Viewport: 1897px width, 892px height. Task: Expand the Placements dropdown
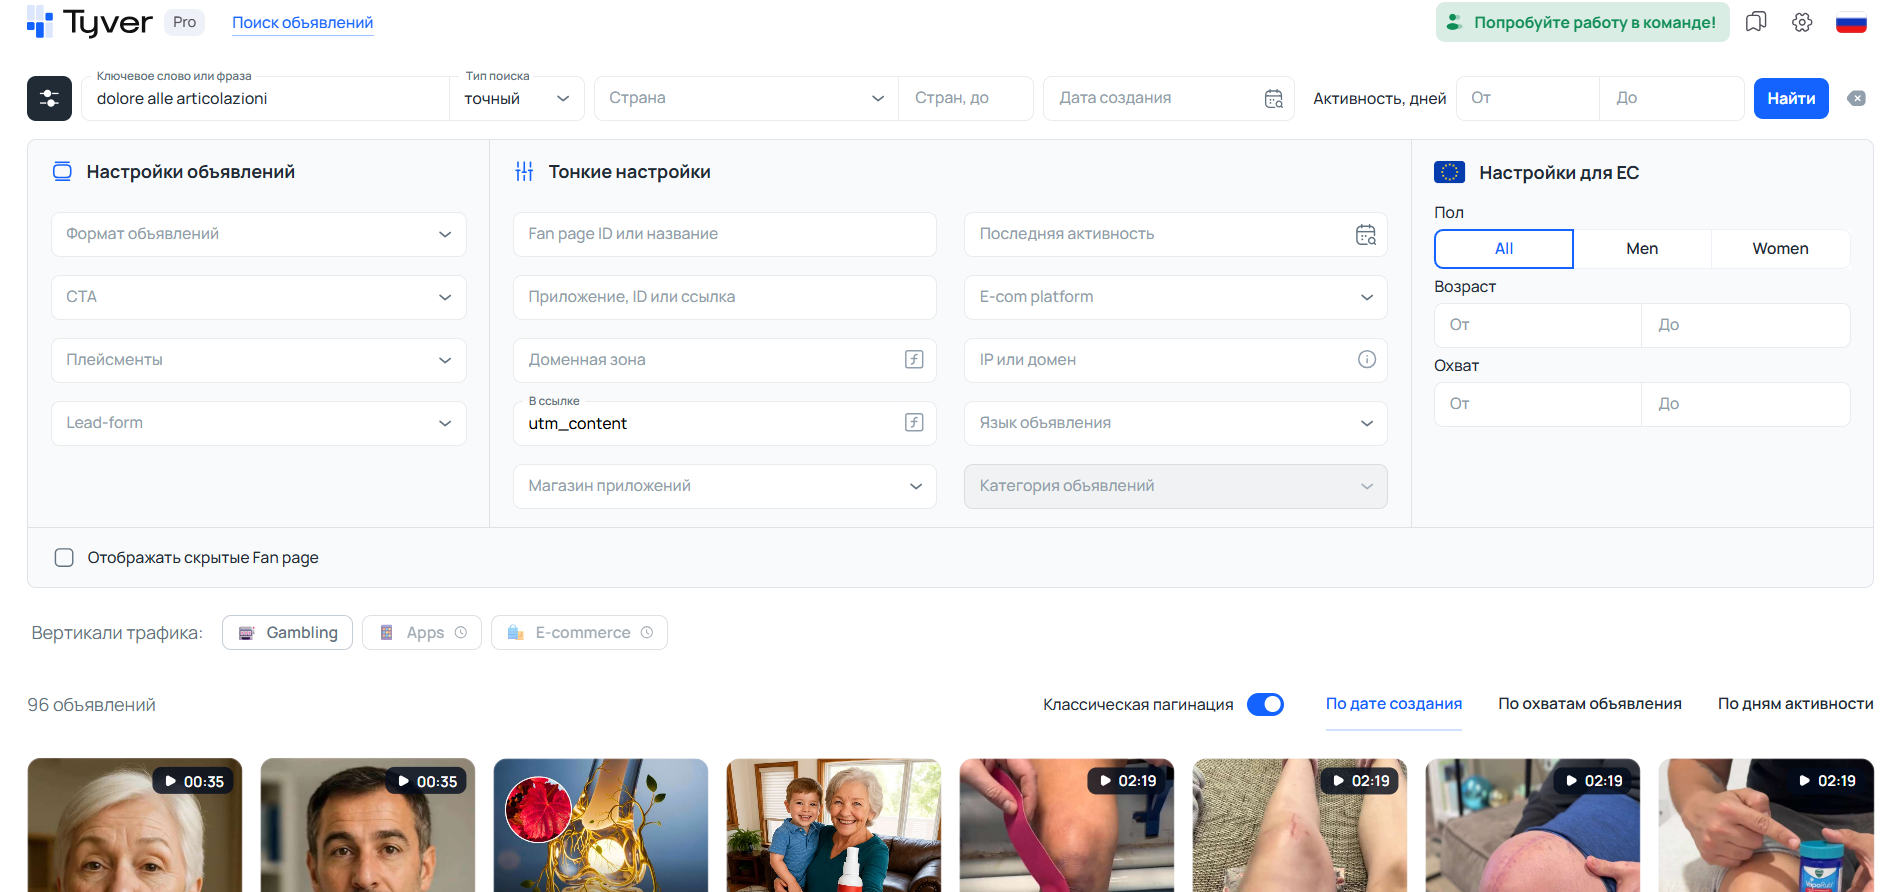(259, 360)
